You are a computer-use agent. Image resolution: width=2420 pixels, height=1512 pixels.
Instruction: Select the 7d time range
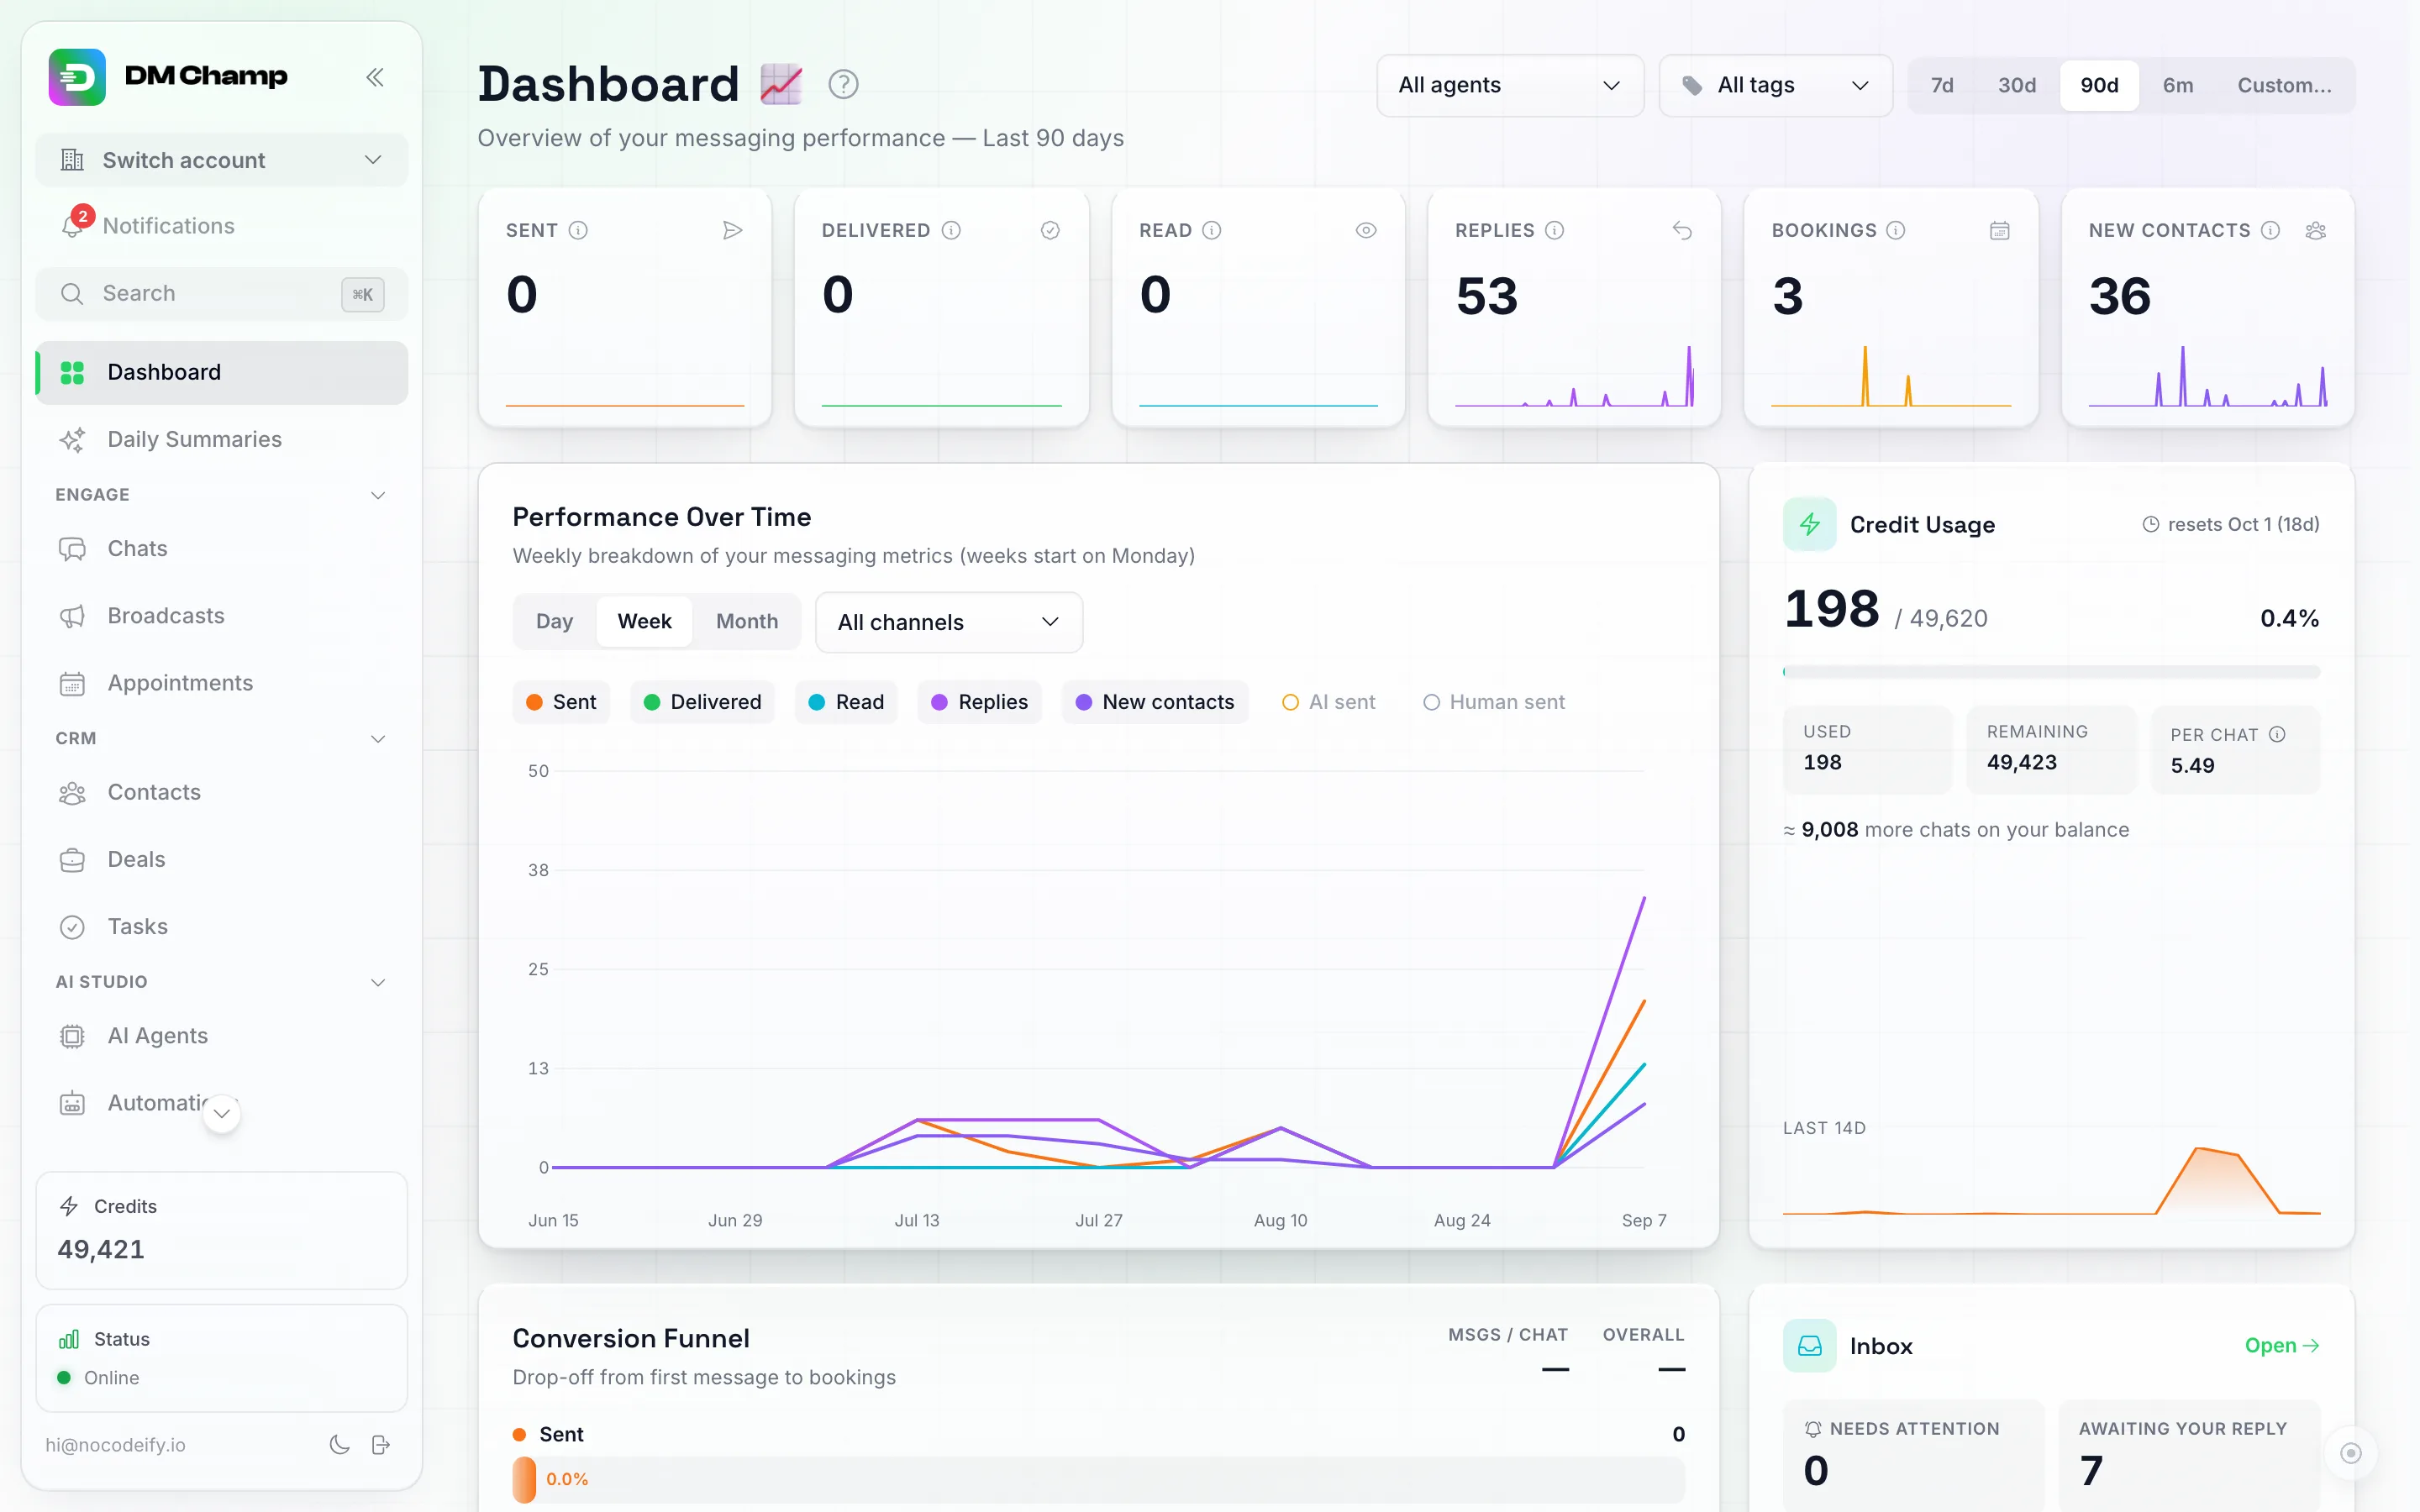(1942, 85)
